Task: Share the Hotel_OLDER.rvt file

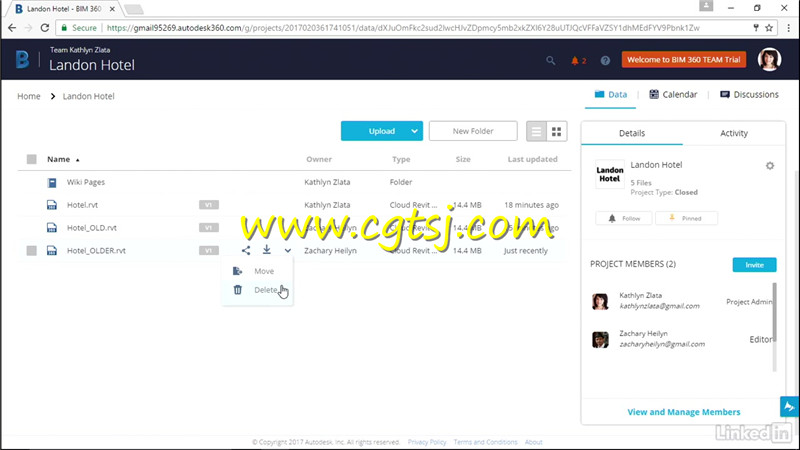Action: click(246, 251)
